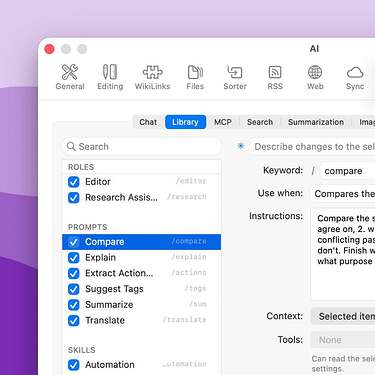Viewport: 375px width, 375px height.
Task: Switch to the MCP tab
Action: click(x=223, y=122)
